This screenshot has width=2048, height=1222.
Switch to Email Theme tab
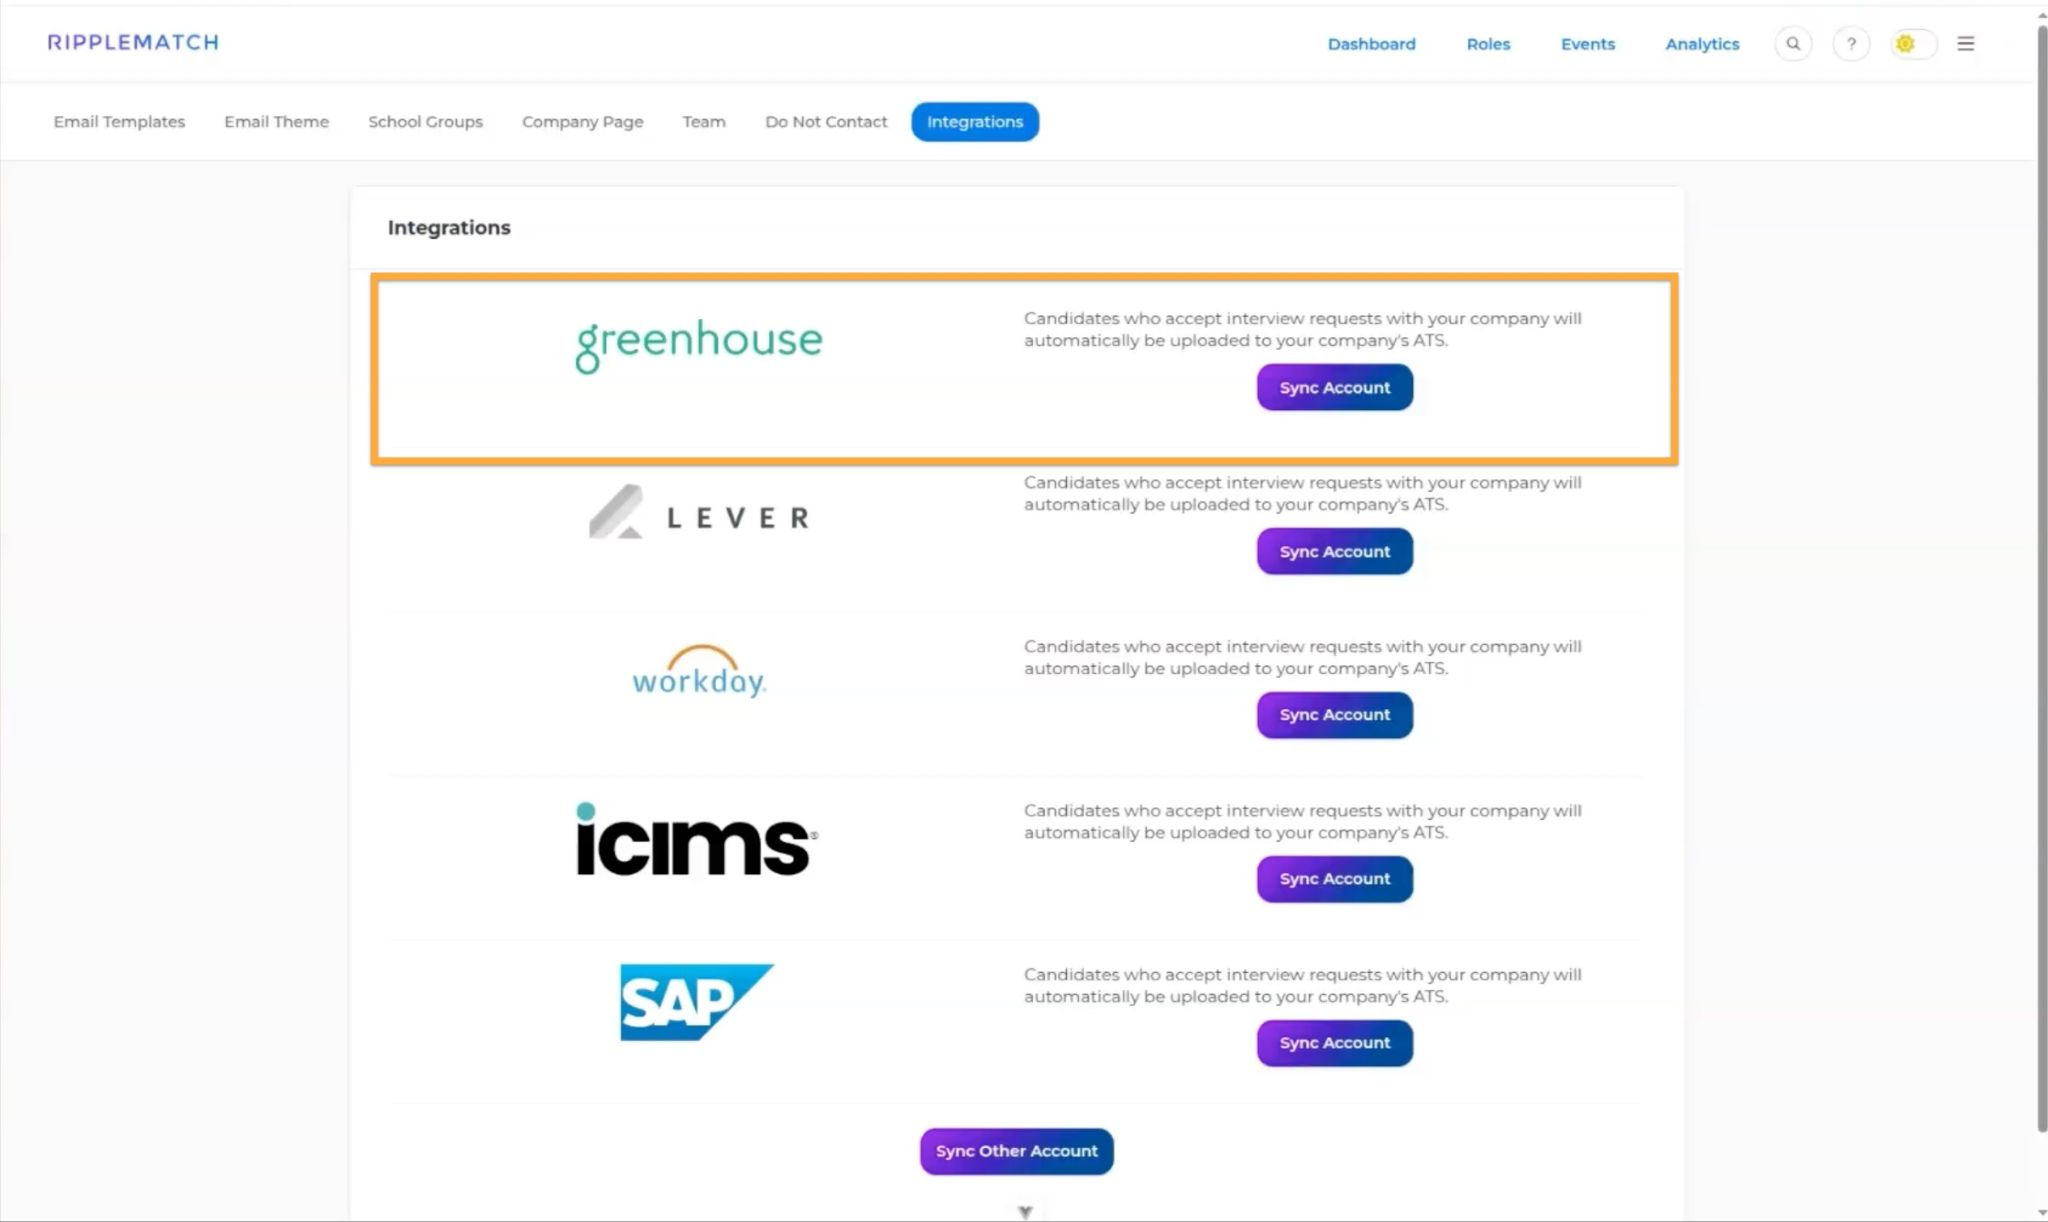tap(276, 122)
